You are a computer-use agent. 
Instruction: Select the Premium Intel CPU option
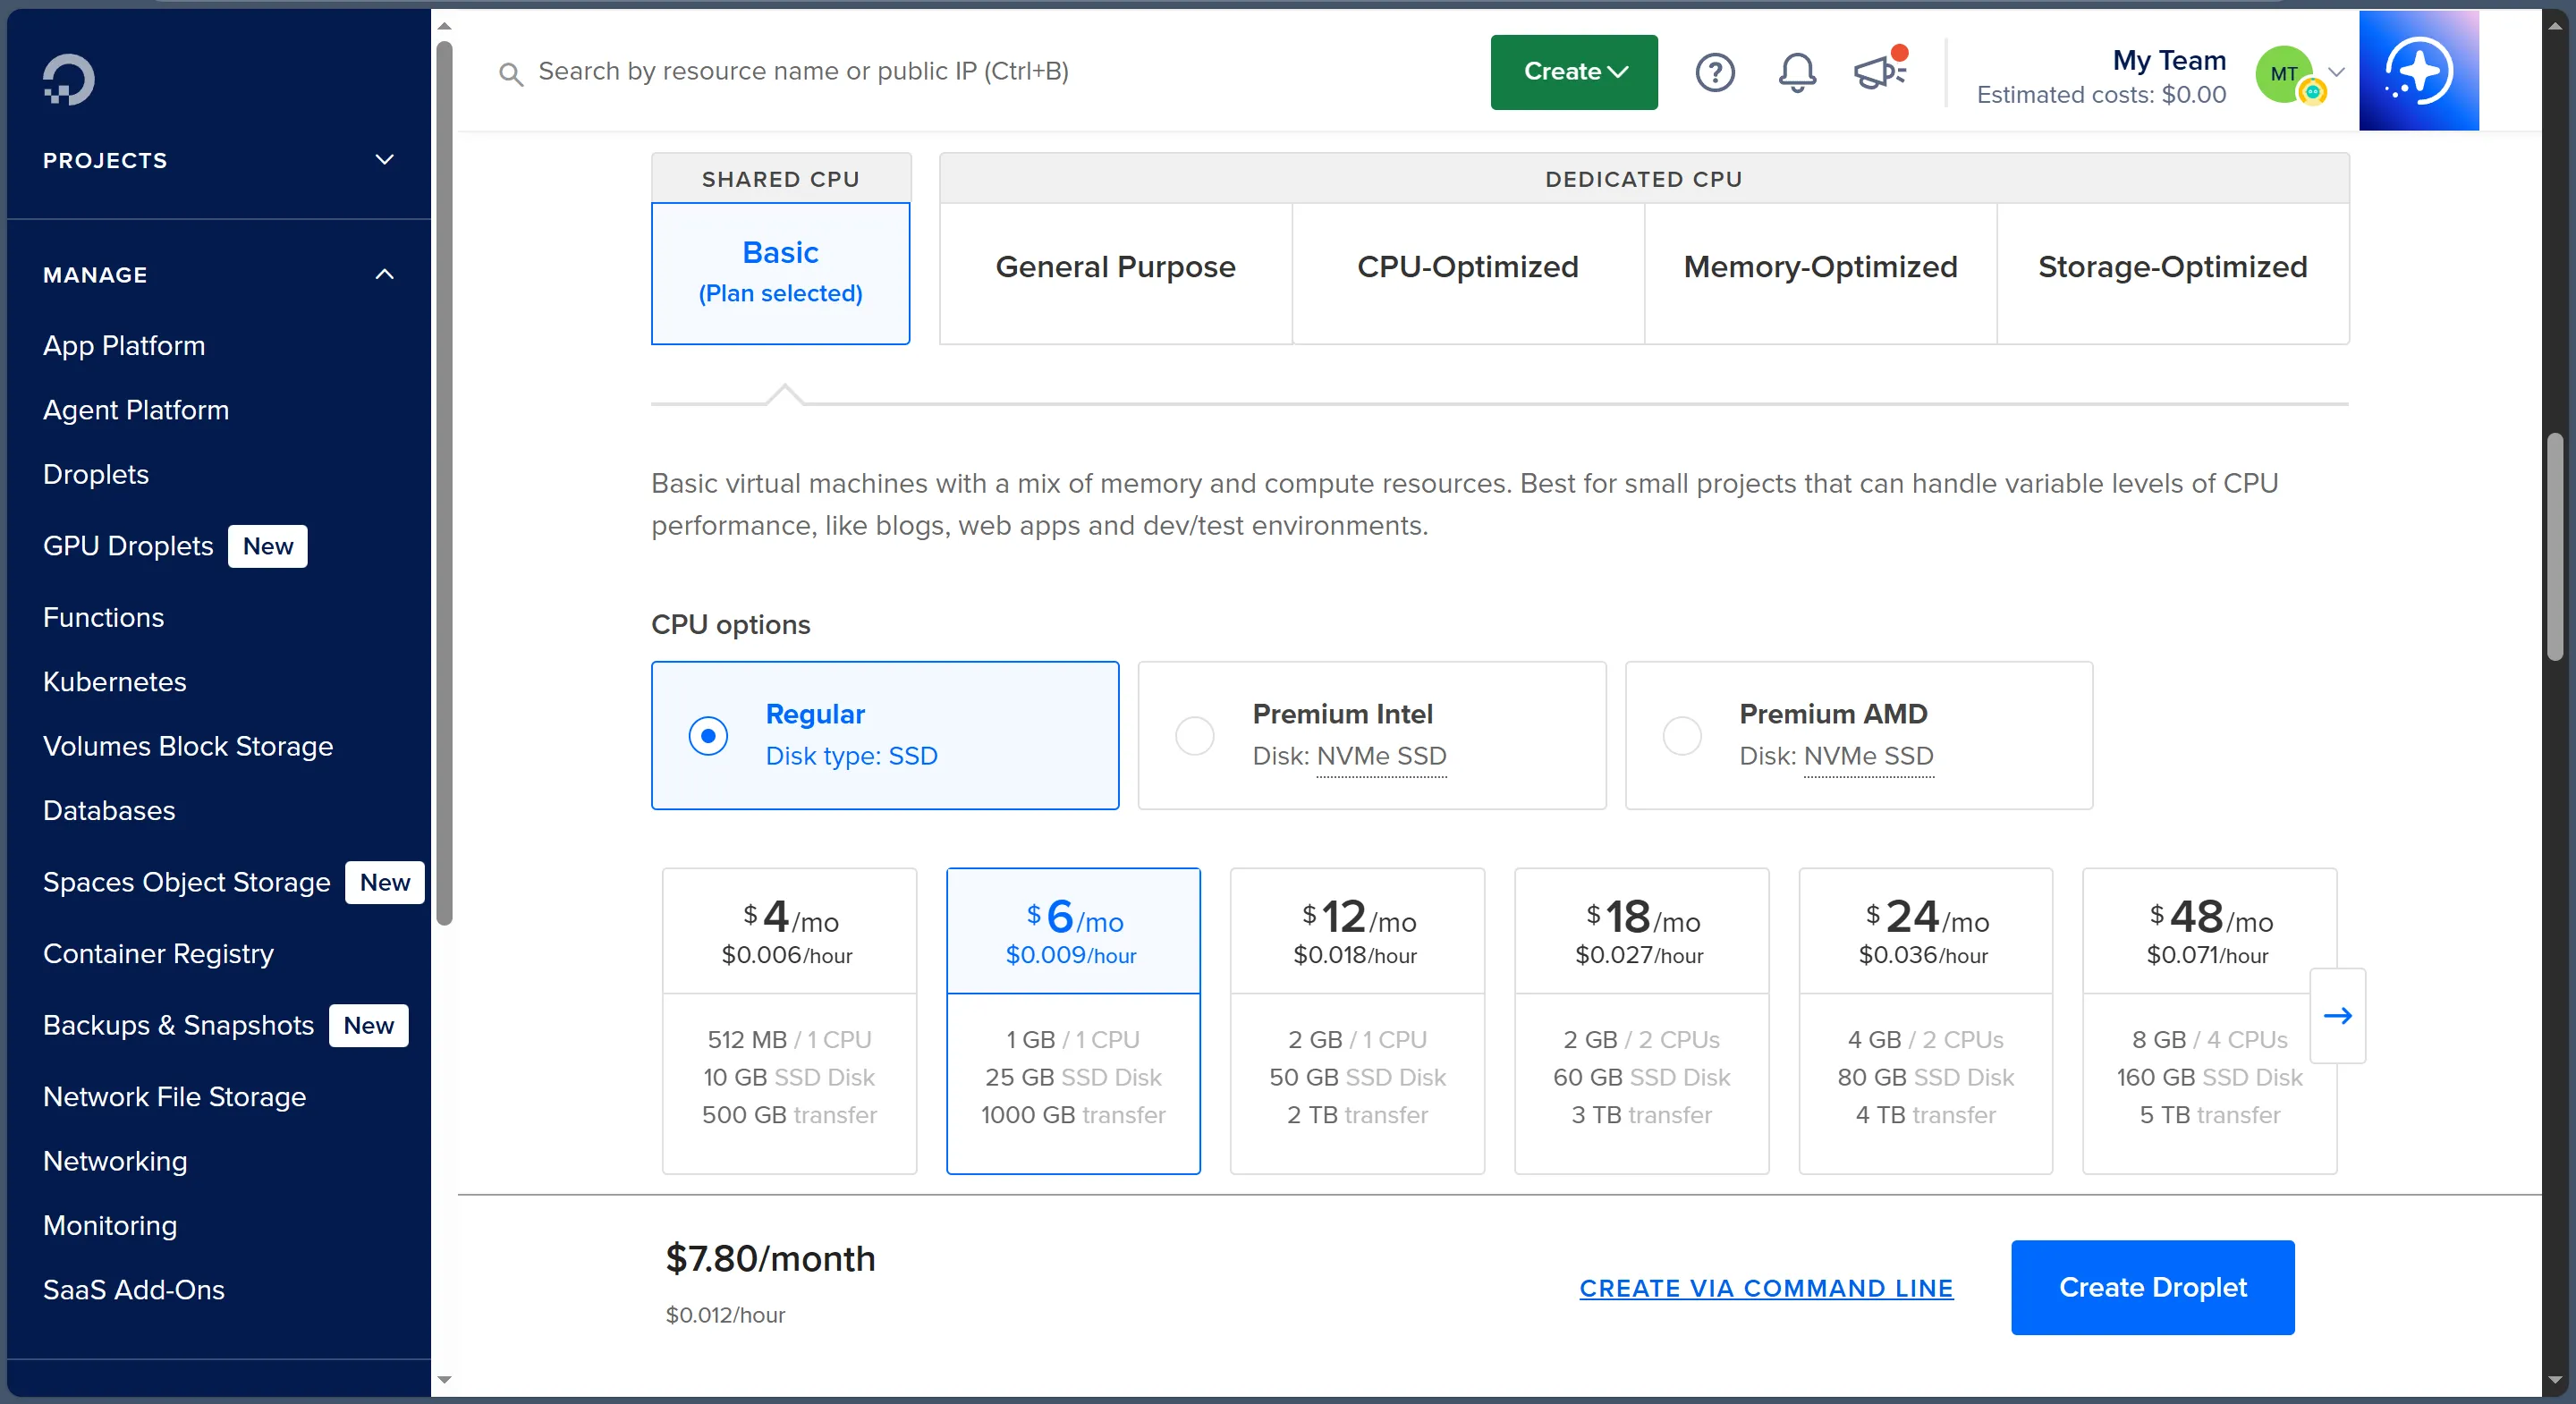(1371, 735)
